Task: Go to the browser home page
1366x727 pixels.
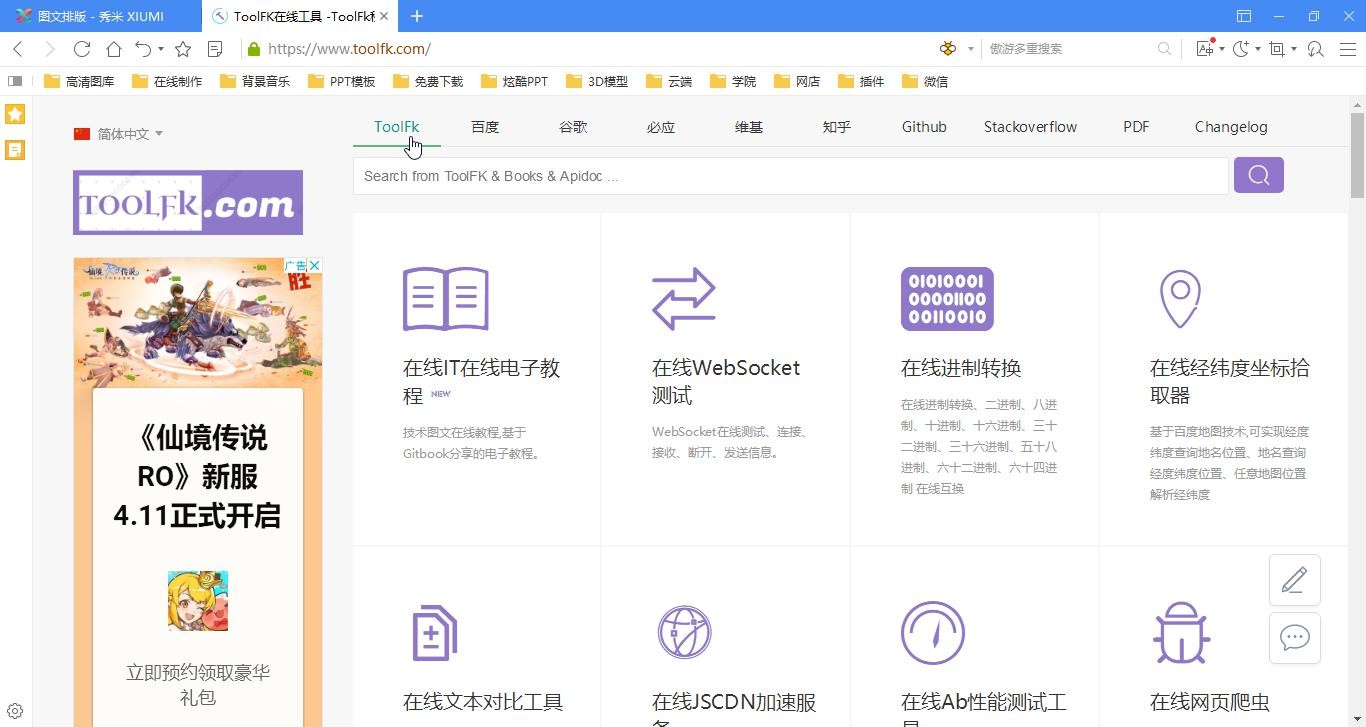Action: (114, 49)
